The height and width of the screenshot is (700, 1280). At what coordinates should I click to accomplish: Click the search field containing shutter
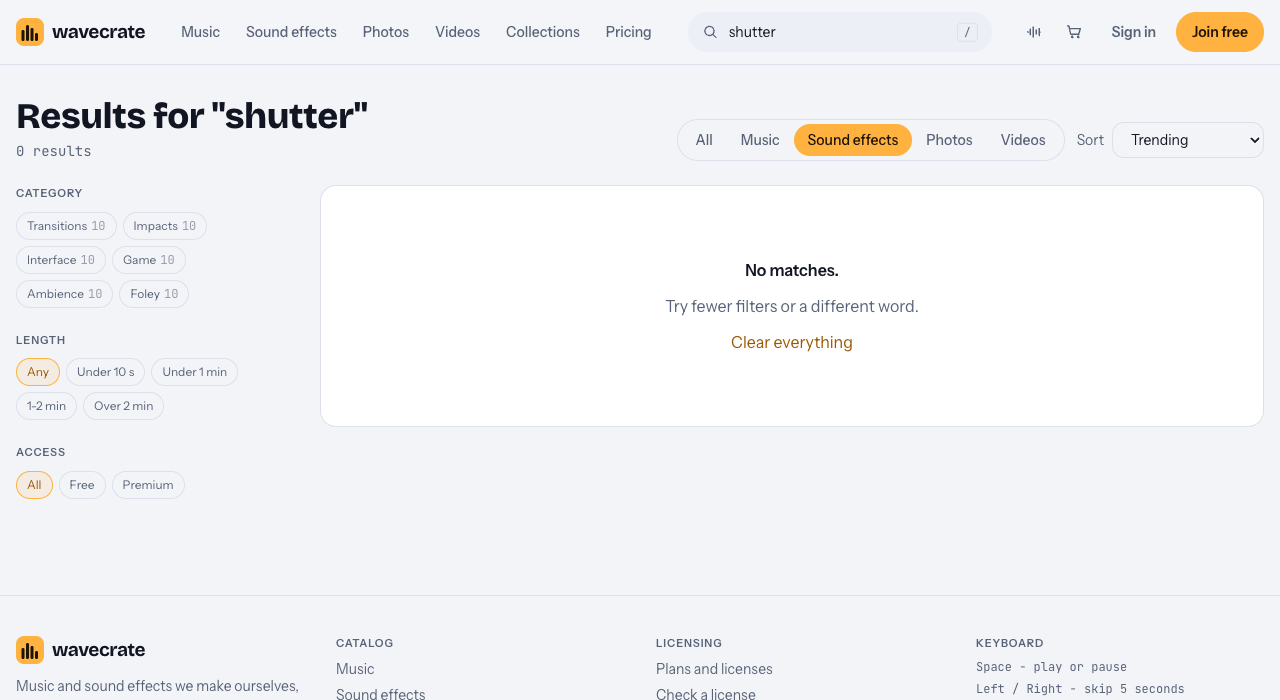pyautogui.click(x=840, y=32)
